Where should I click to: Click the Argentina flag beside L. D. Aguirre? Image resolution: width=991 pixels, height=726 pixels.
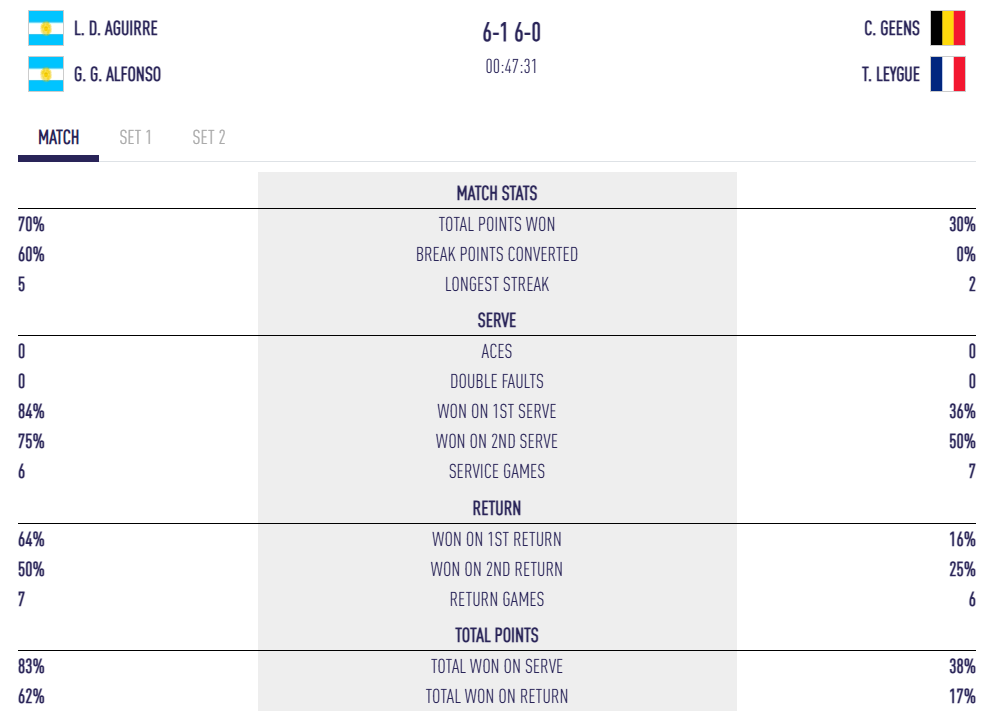pyautogui.click(x=46, y=28)
